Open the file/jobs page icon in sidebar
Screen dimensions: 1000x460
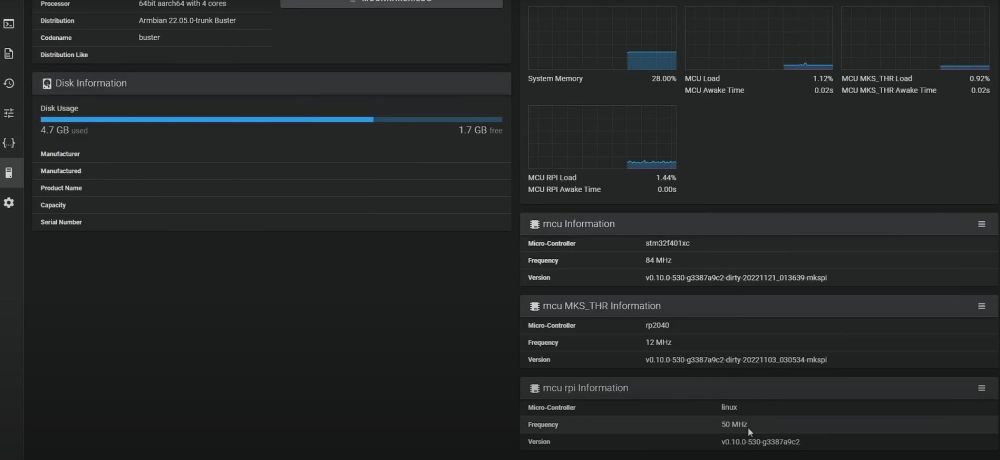click(9, 54)
